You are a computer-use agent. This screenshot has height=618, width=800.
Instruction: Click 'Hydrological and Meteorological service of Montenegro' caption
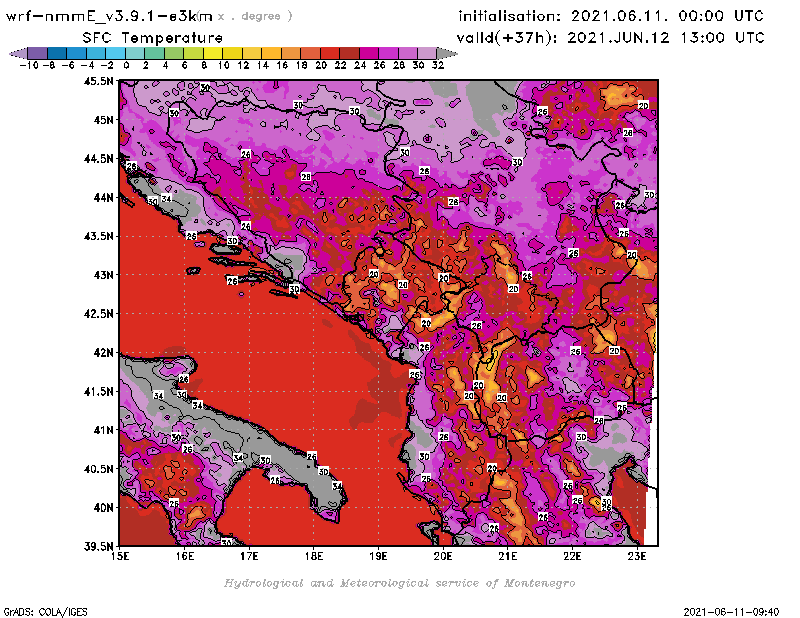[399, 583]
